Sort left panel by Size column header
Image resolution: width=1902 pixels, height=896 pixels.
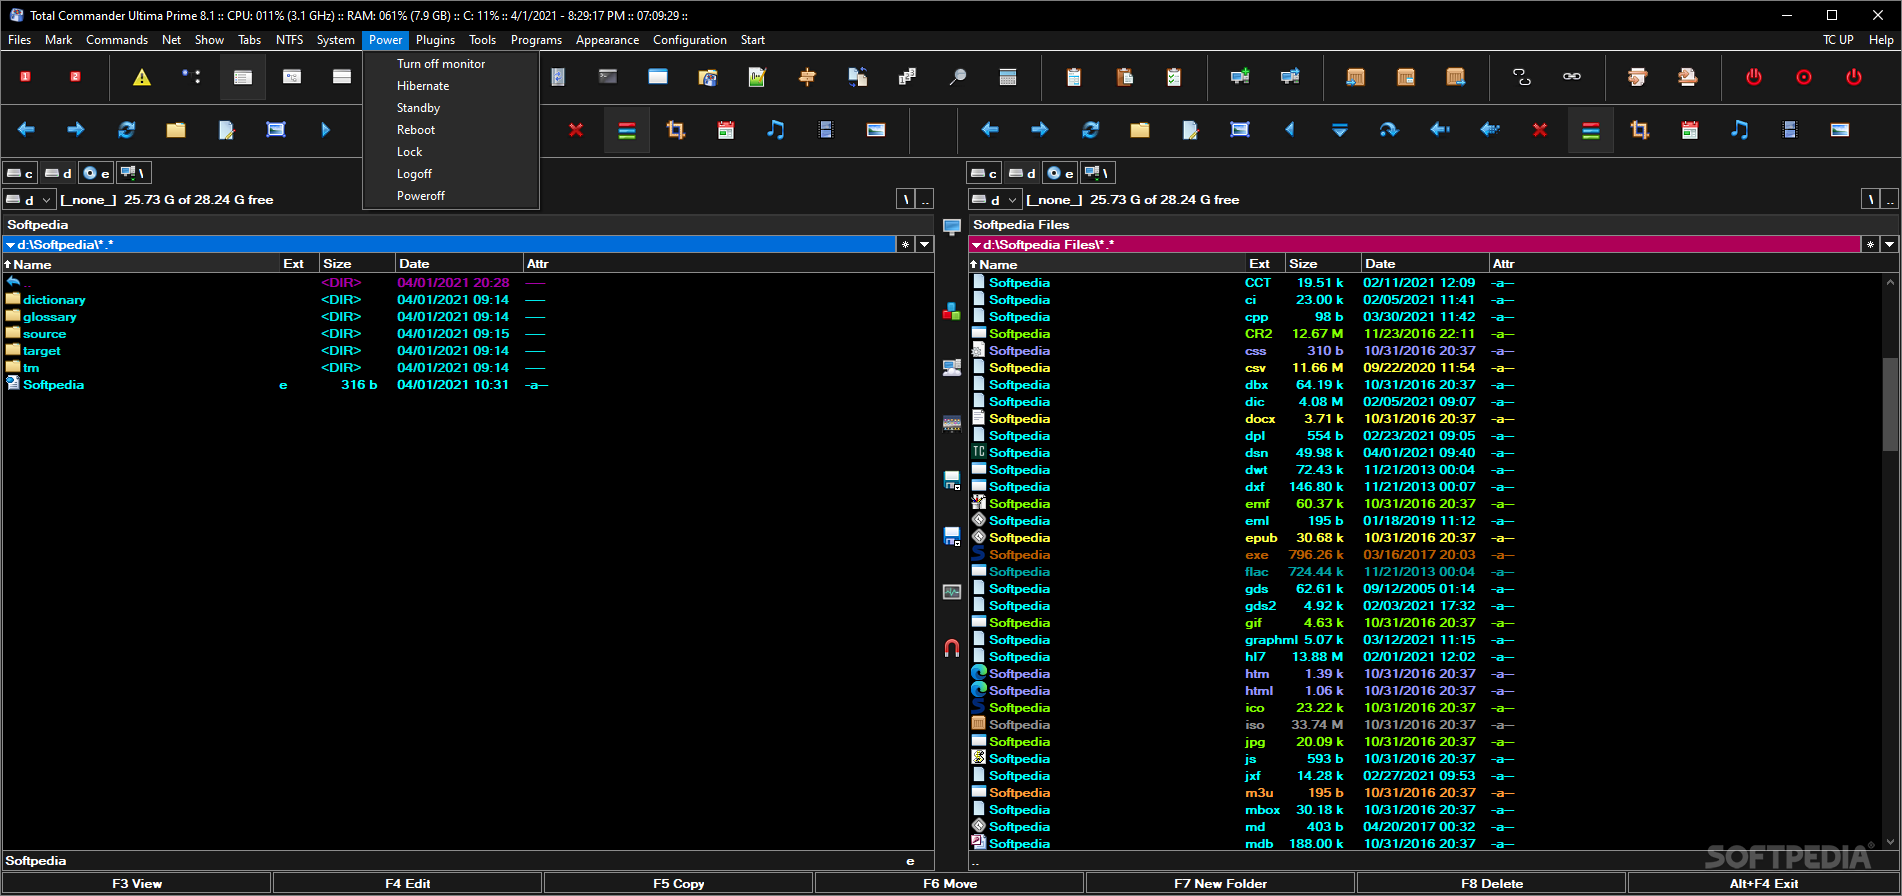tap(357, 264)
